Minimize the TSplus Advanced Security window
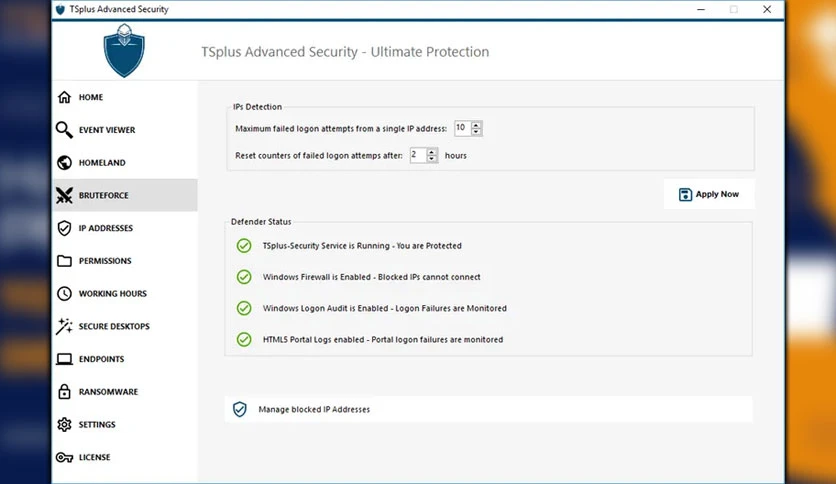836x484 pixels. pos(701,10)
